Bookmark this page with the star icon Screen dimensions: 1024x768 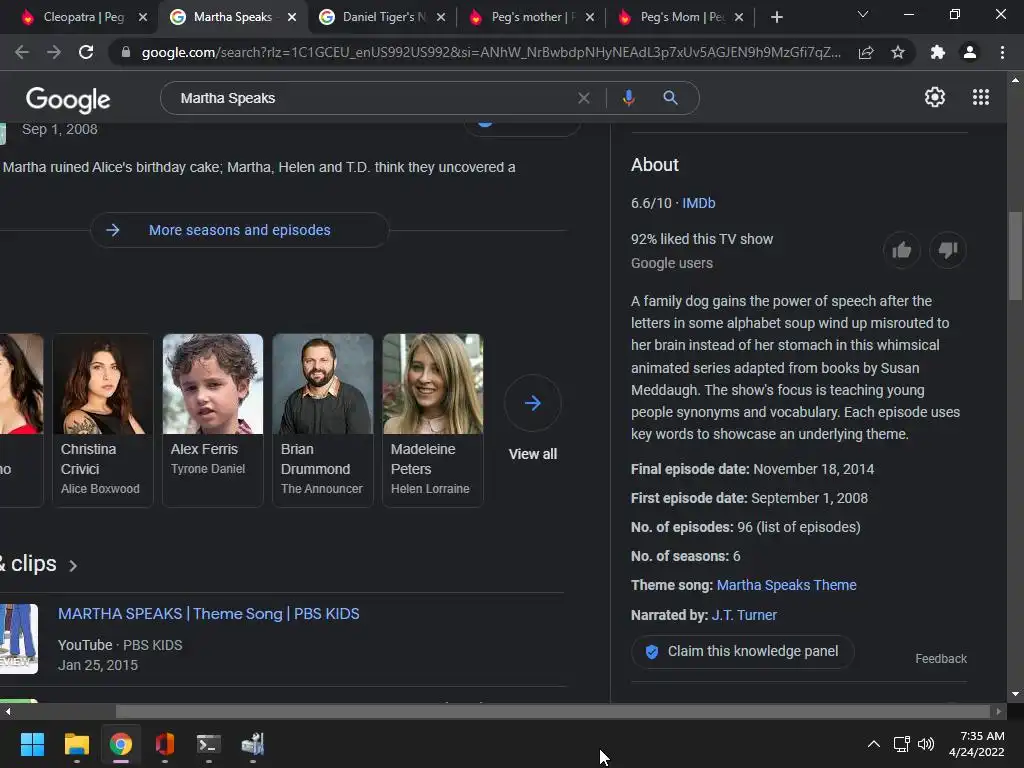click(898, 52)
